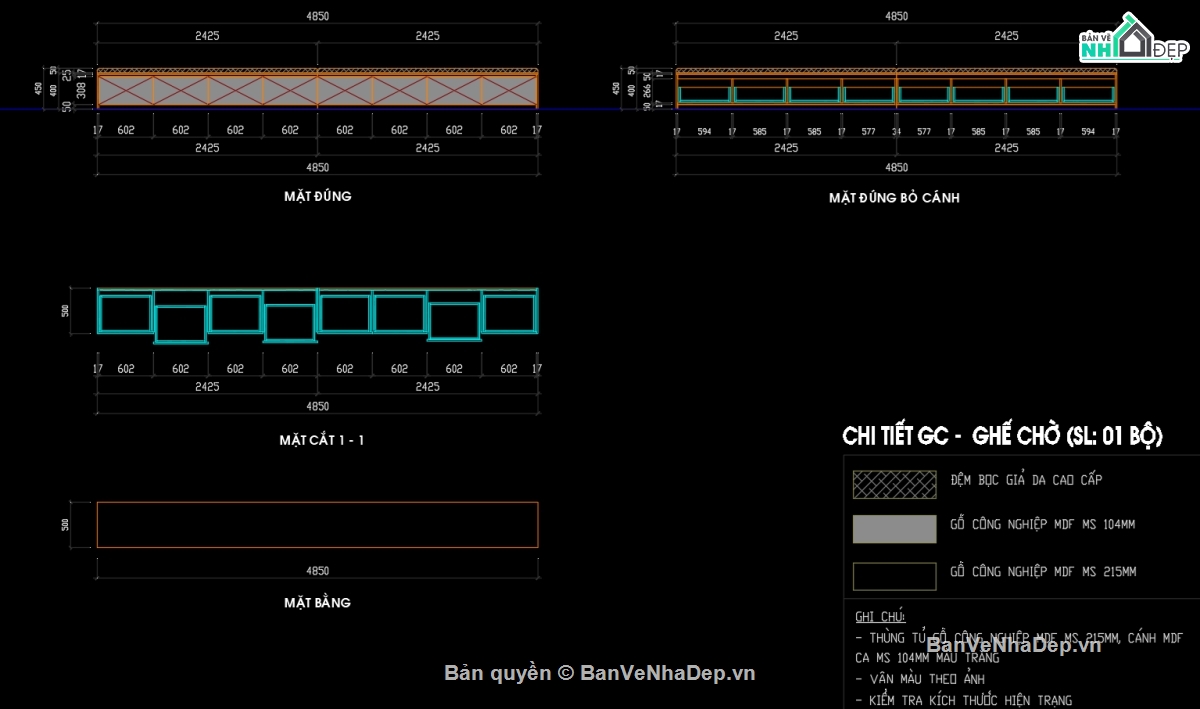
Task: Click the 594 dimension at left of open elevation
Action: (704, 131)
